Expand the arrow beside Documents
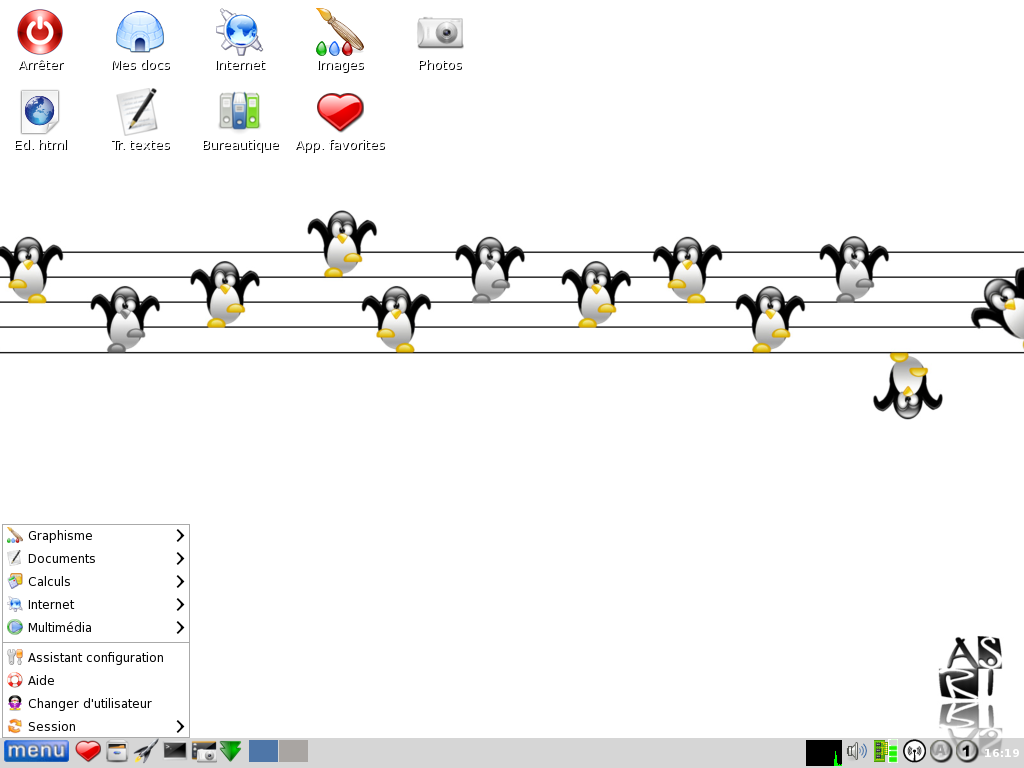This screenshot has height=768, width=1024. point(180,558)
